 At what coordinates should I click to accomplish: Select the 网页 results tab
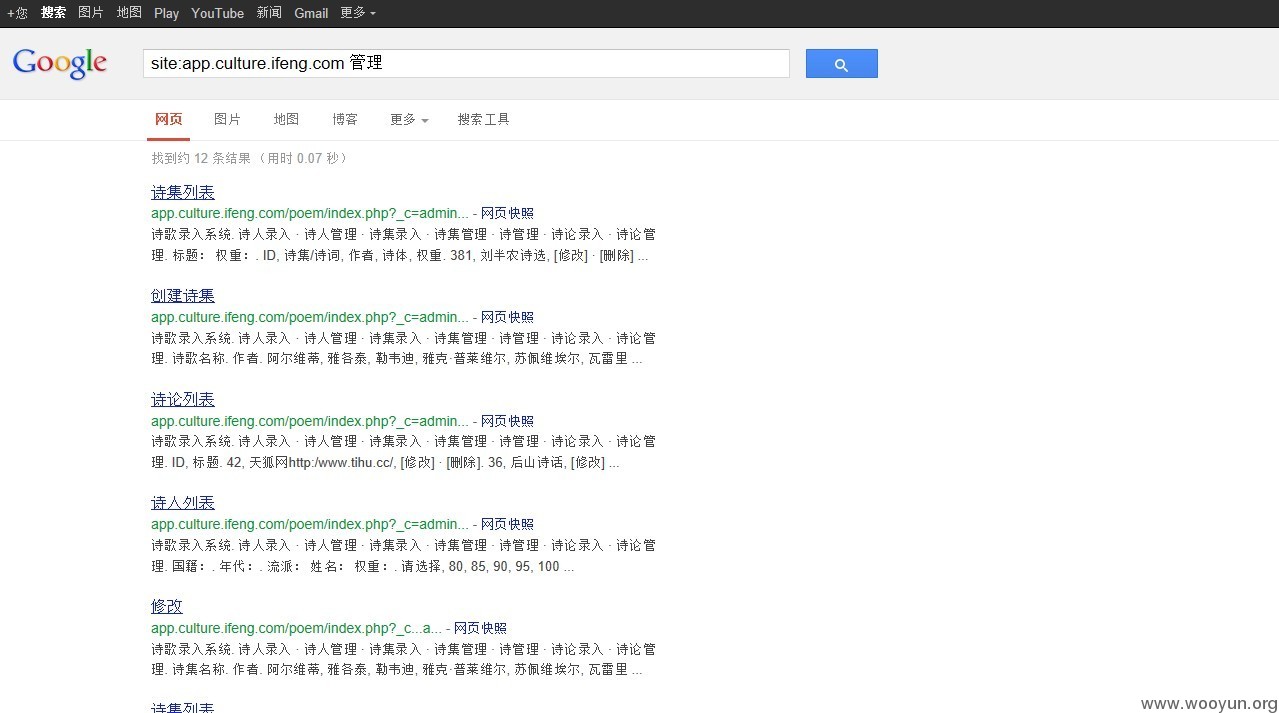169,119
